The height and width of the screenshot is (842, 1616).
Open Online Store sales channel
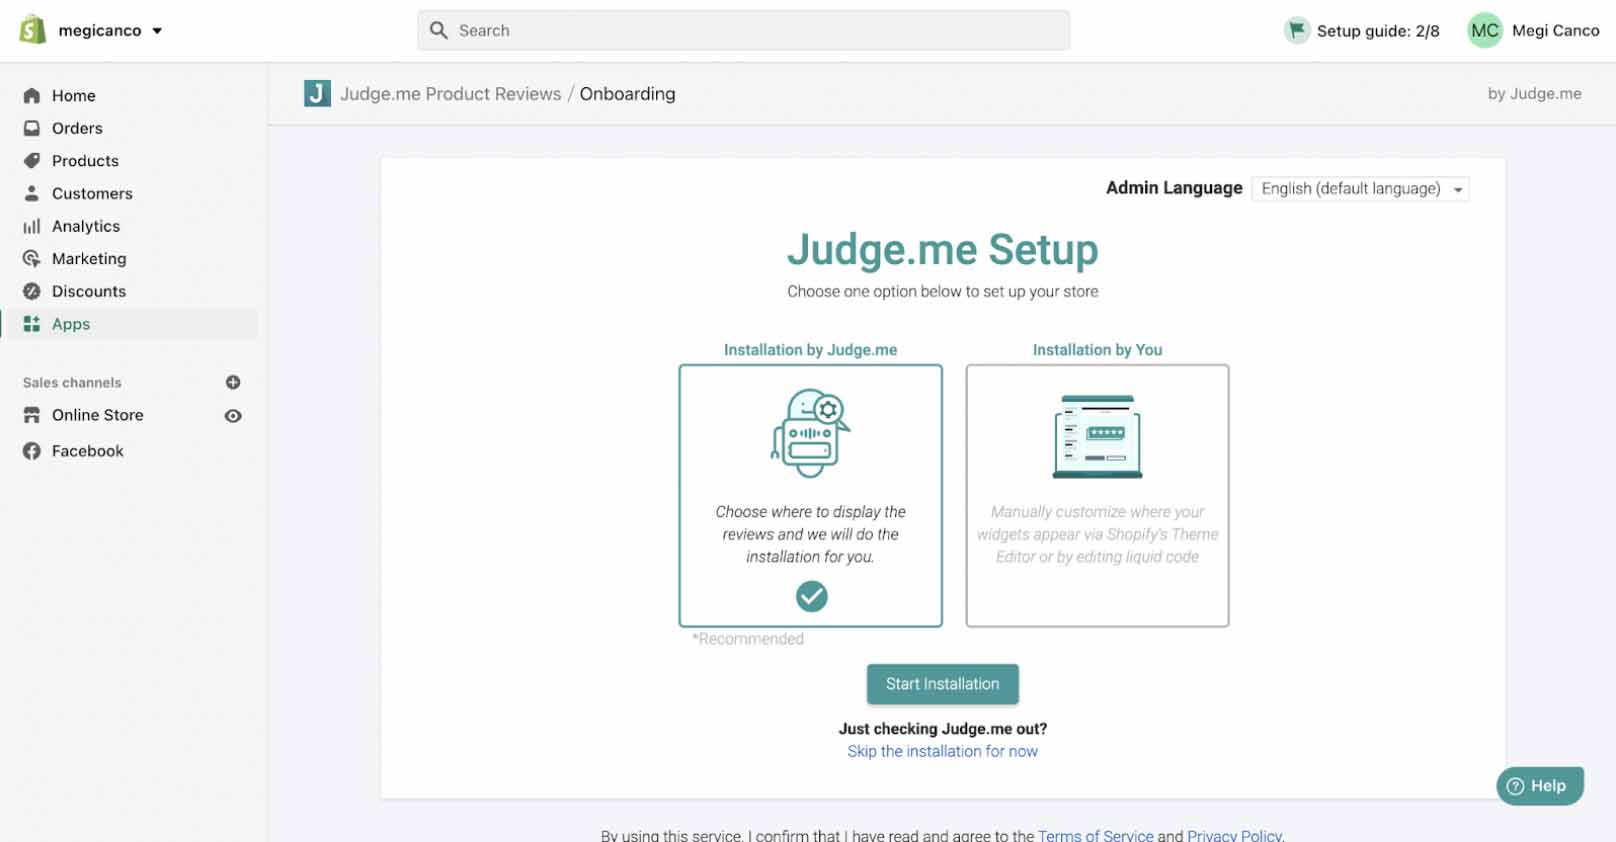pos(98,415)
